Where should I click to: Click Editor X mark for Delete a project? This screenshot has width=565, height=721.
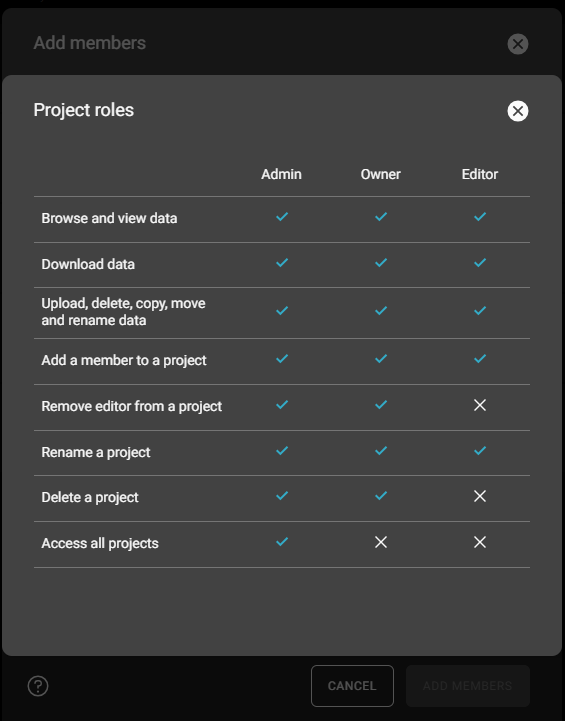pos(480,496)
